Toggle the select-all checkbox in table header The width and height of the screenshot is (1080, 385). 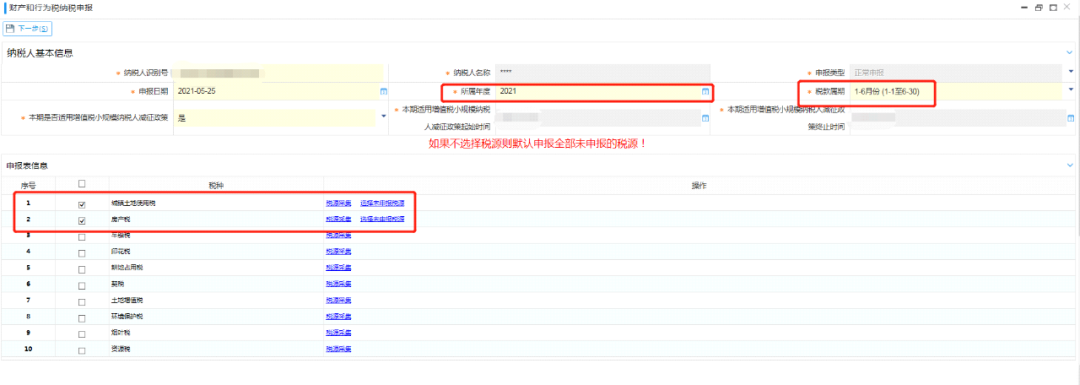tap(83, 184)
